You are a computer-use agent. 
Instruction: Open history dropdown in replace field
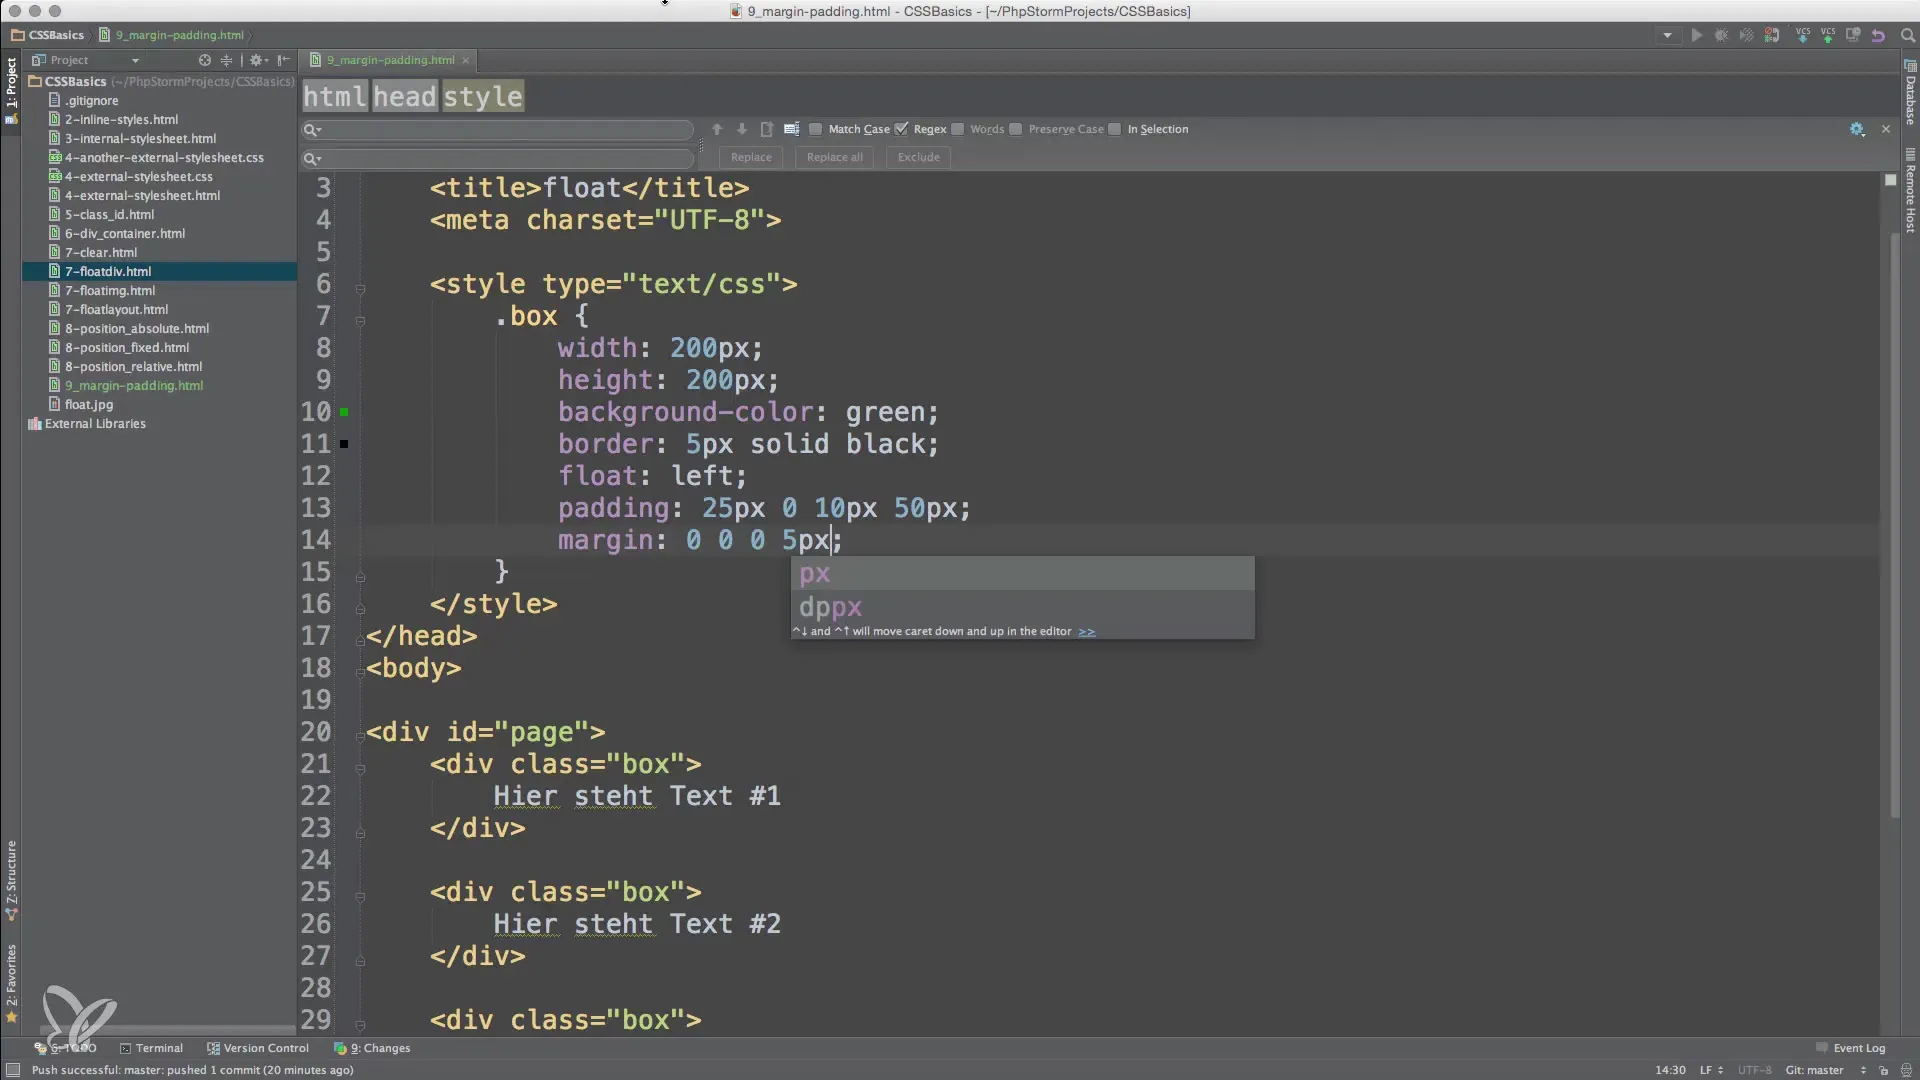coord(313,158)
